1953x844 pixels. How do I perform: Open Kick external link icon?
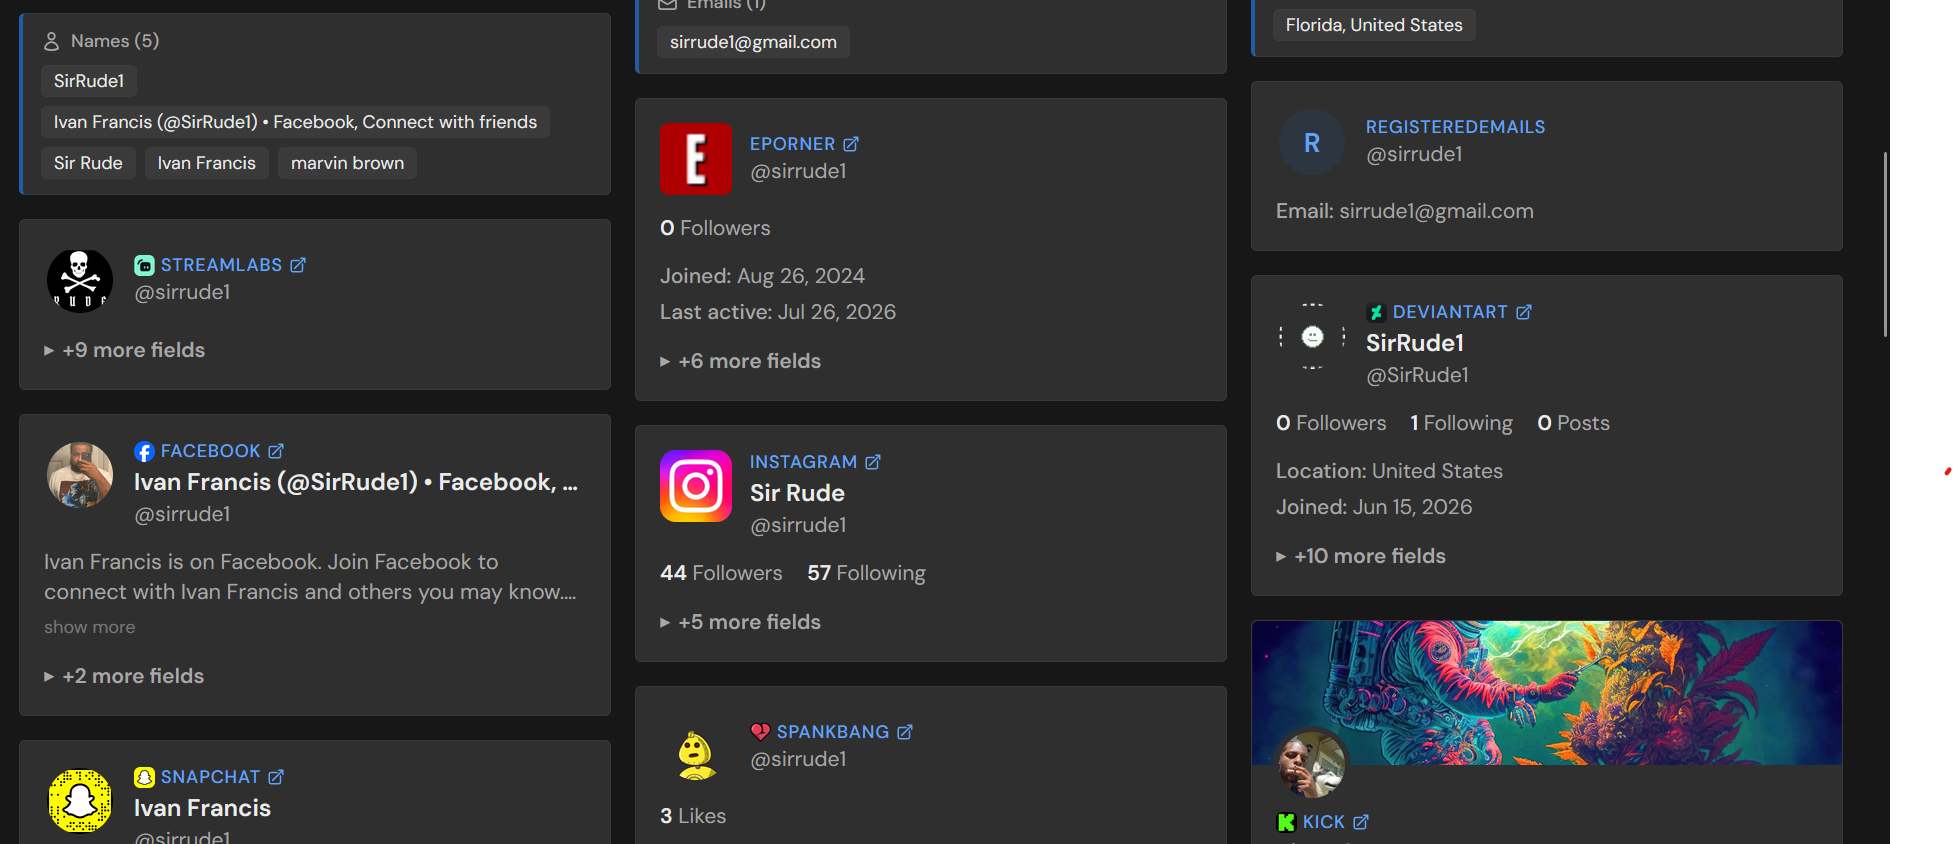click(1361, 822)
